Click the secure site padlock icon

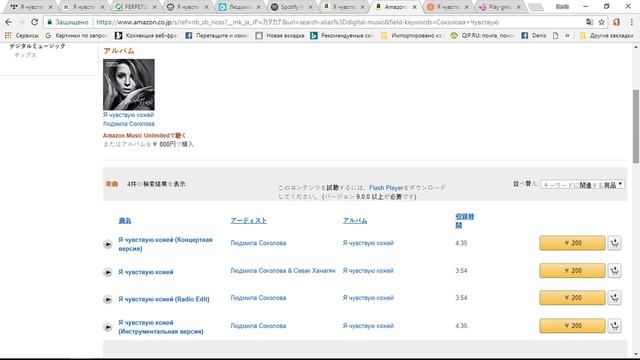coord(50,22)
